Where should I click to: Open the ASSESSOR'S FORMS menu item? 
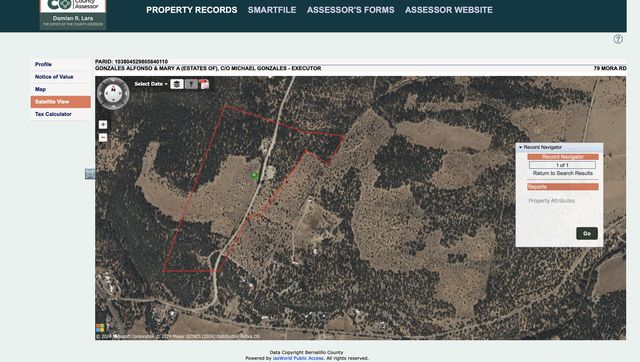(x=351, y=10)
